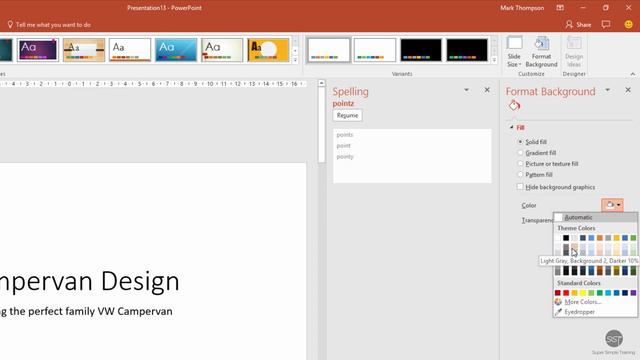Apply the purple theme thumbnail
The width and height of the screenshot is (640, 360).
[38, 50]
